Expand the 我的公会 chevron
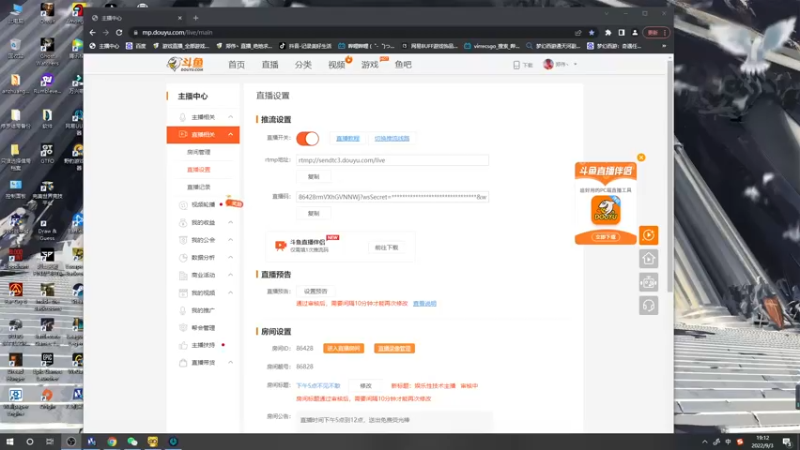Screen dimensions: 800x450 231,240
